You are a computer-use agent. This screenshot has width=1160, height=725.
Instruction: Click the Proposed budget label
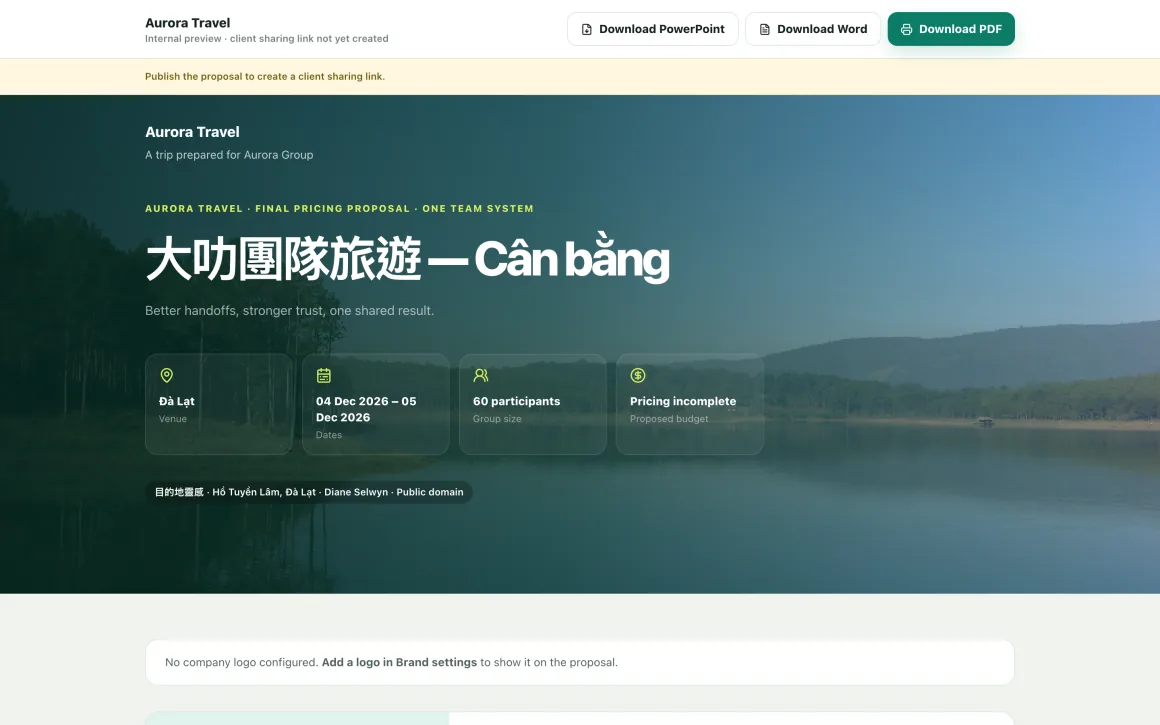(669, 419)
